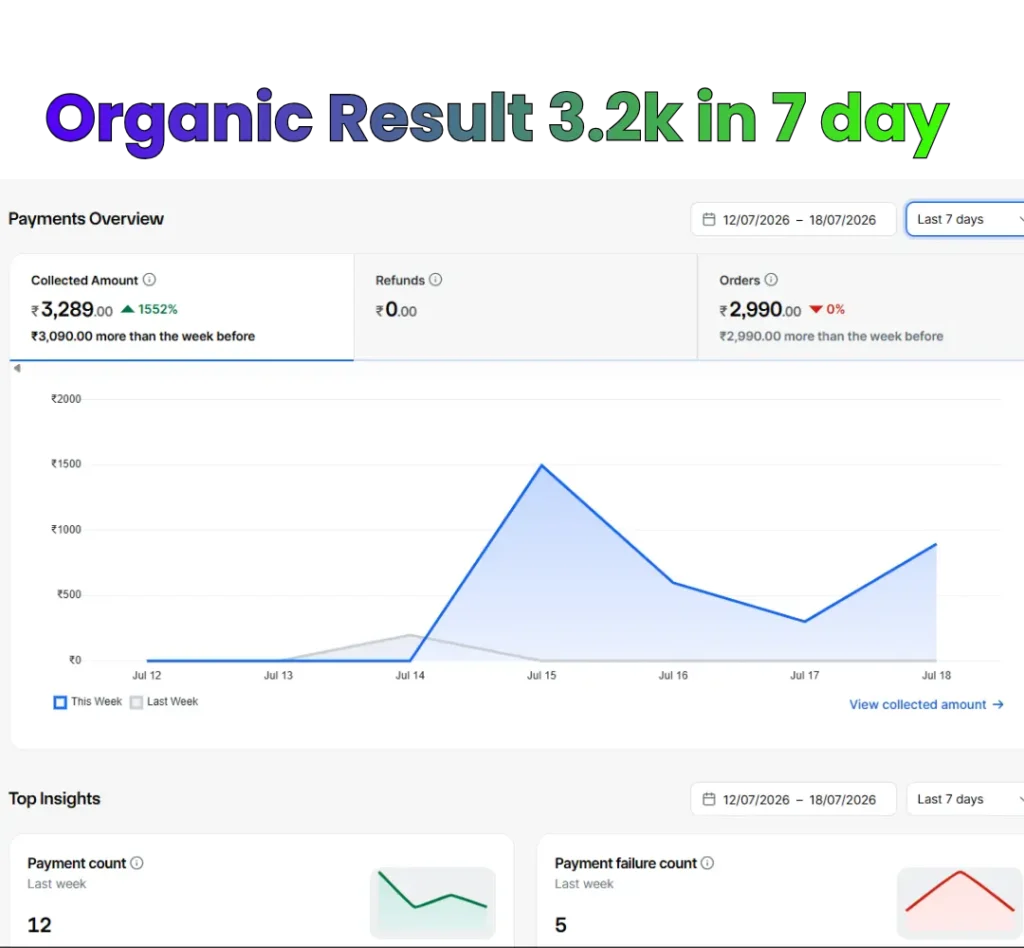
Task: Click the Jul 17 low point on chart
Action: [805, 622]
